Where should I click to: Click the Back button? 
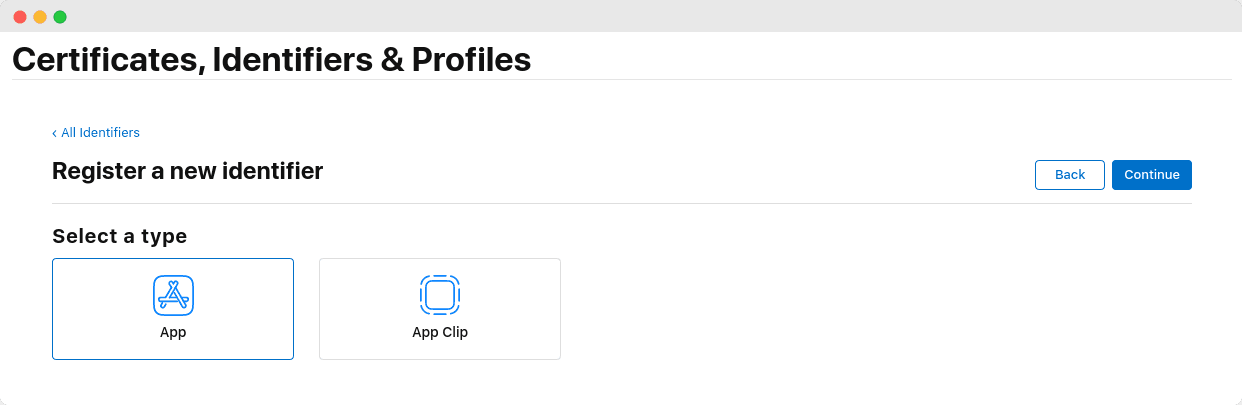point(1070,175)
